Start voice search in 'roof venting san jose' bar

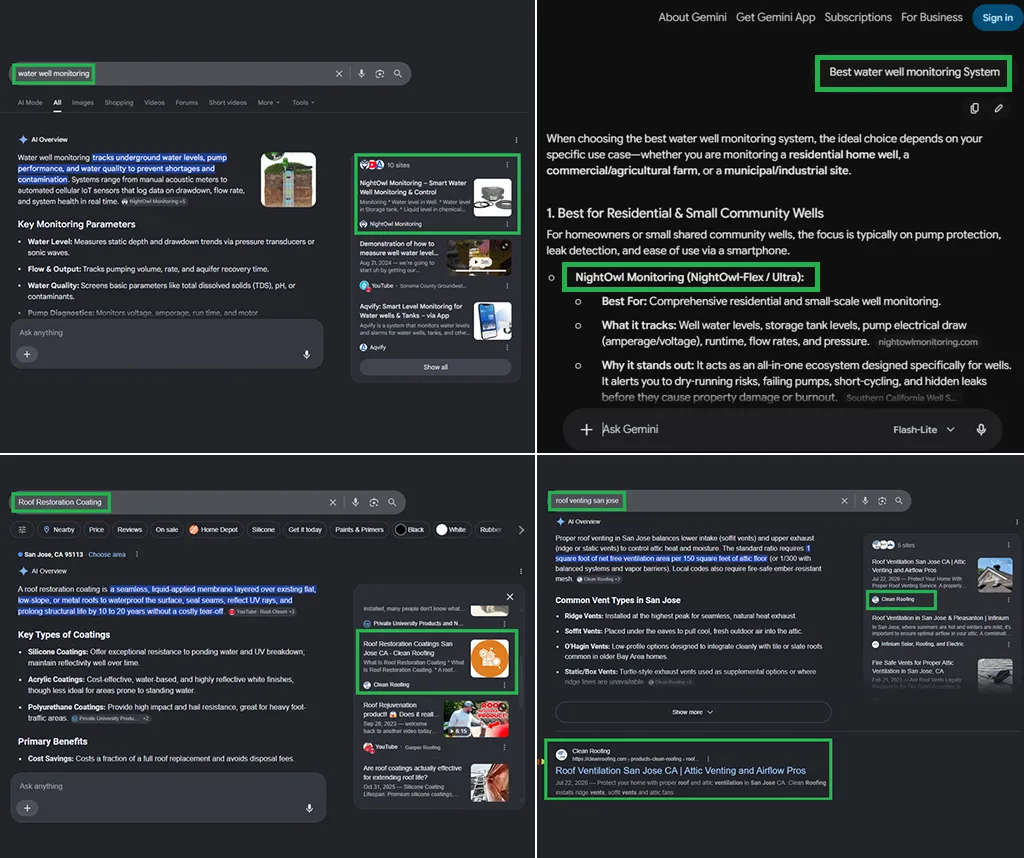865,501
